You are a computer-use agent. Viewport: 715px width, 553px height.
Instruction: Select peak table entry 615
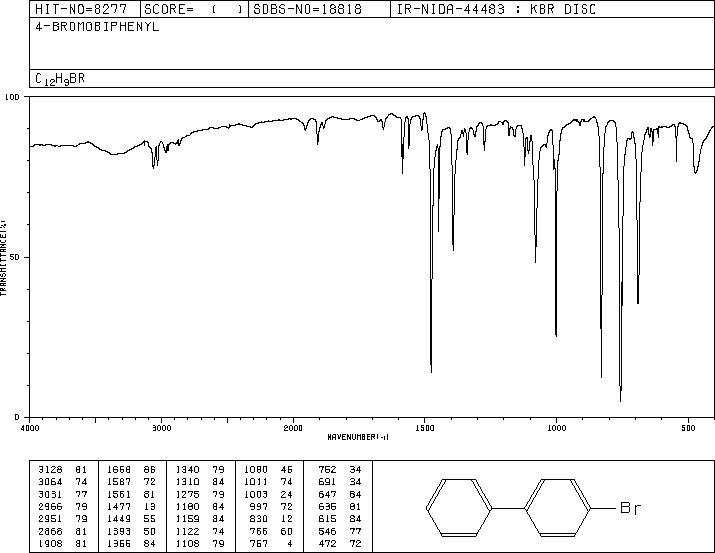point(327,519)
